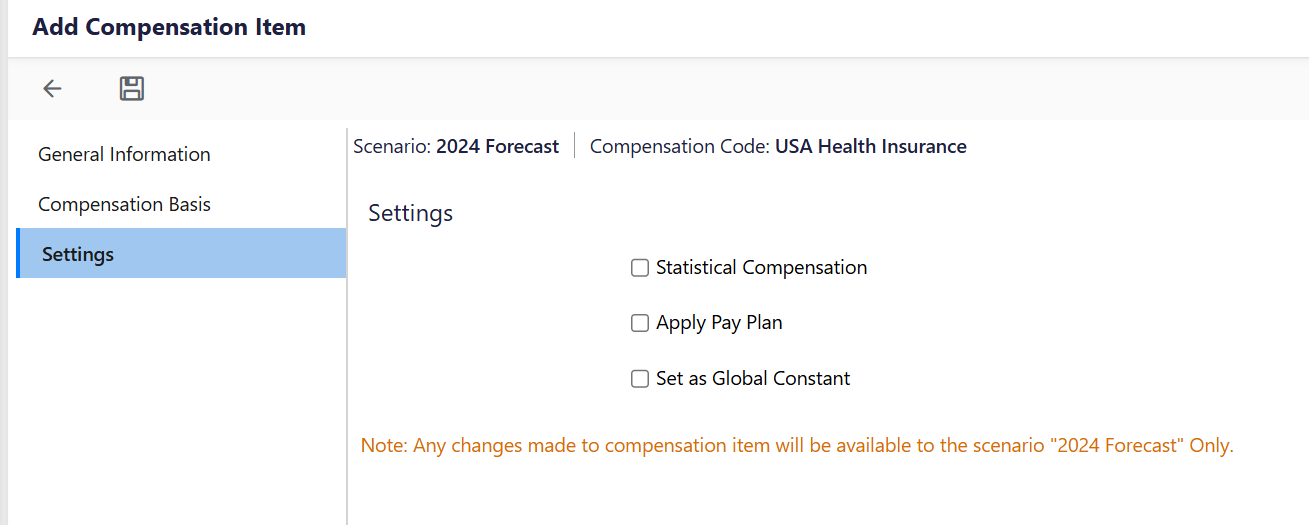Tick the Apply Pay Plan checkbox
Screen dimensions: 1309x525
pyautogui.click(x=640, y=323)
